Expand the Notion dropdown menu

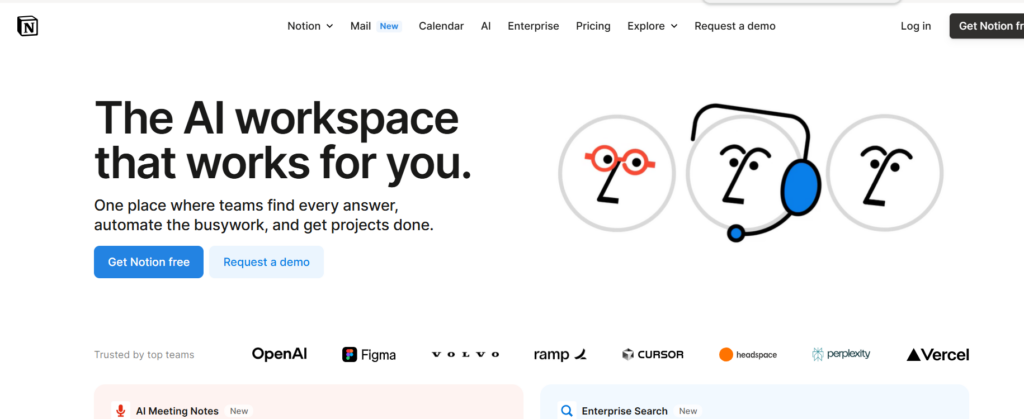tap(310, 26)
